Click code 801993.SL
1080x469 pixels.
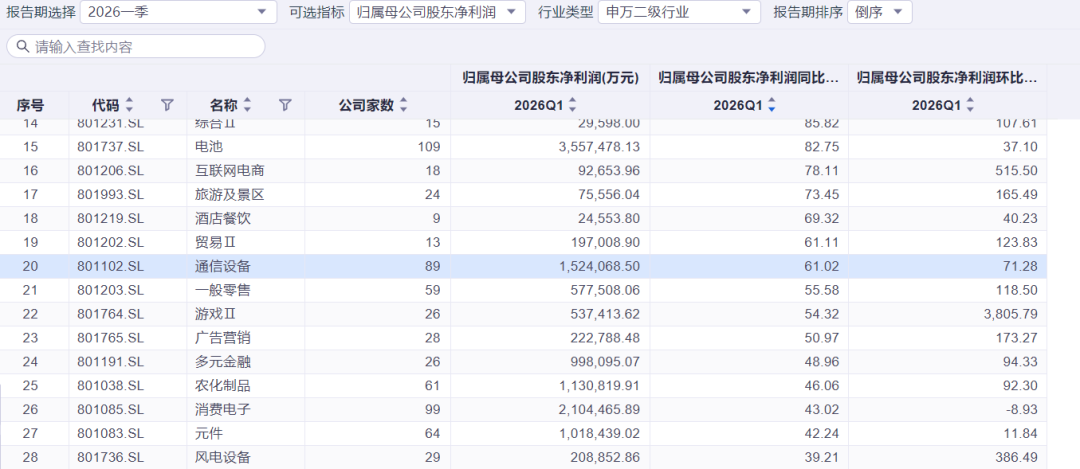coord(111,195)
